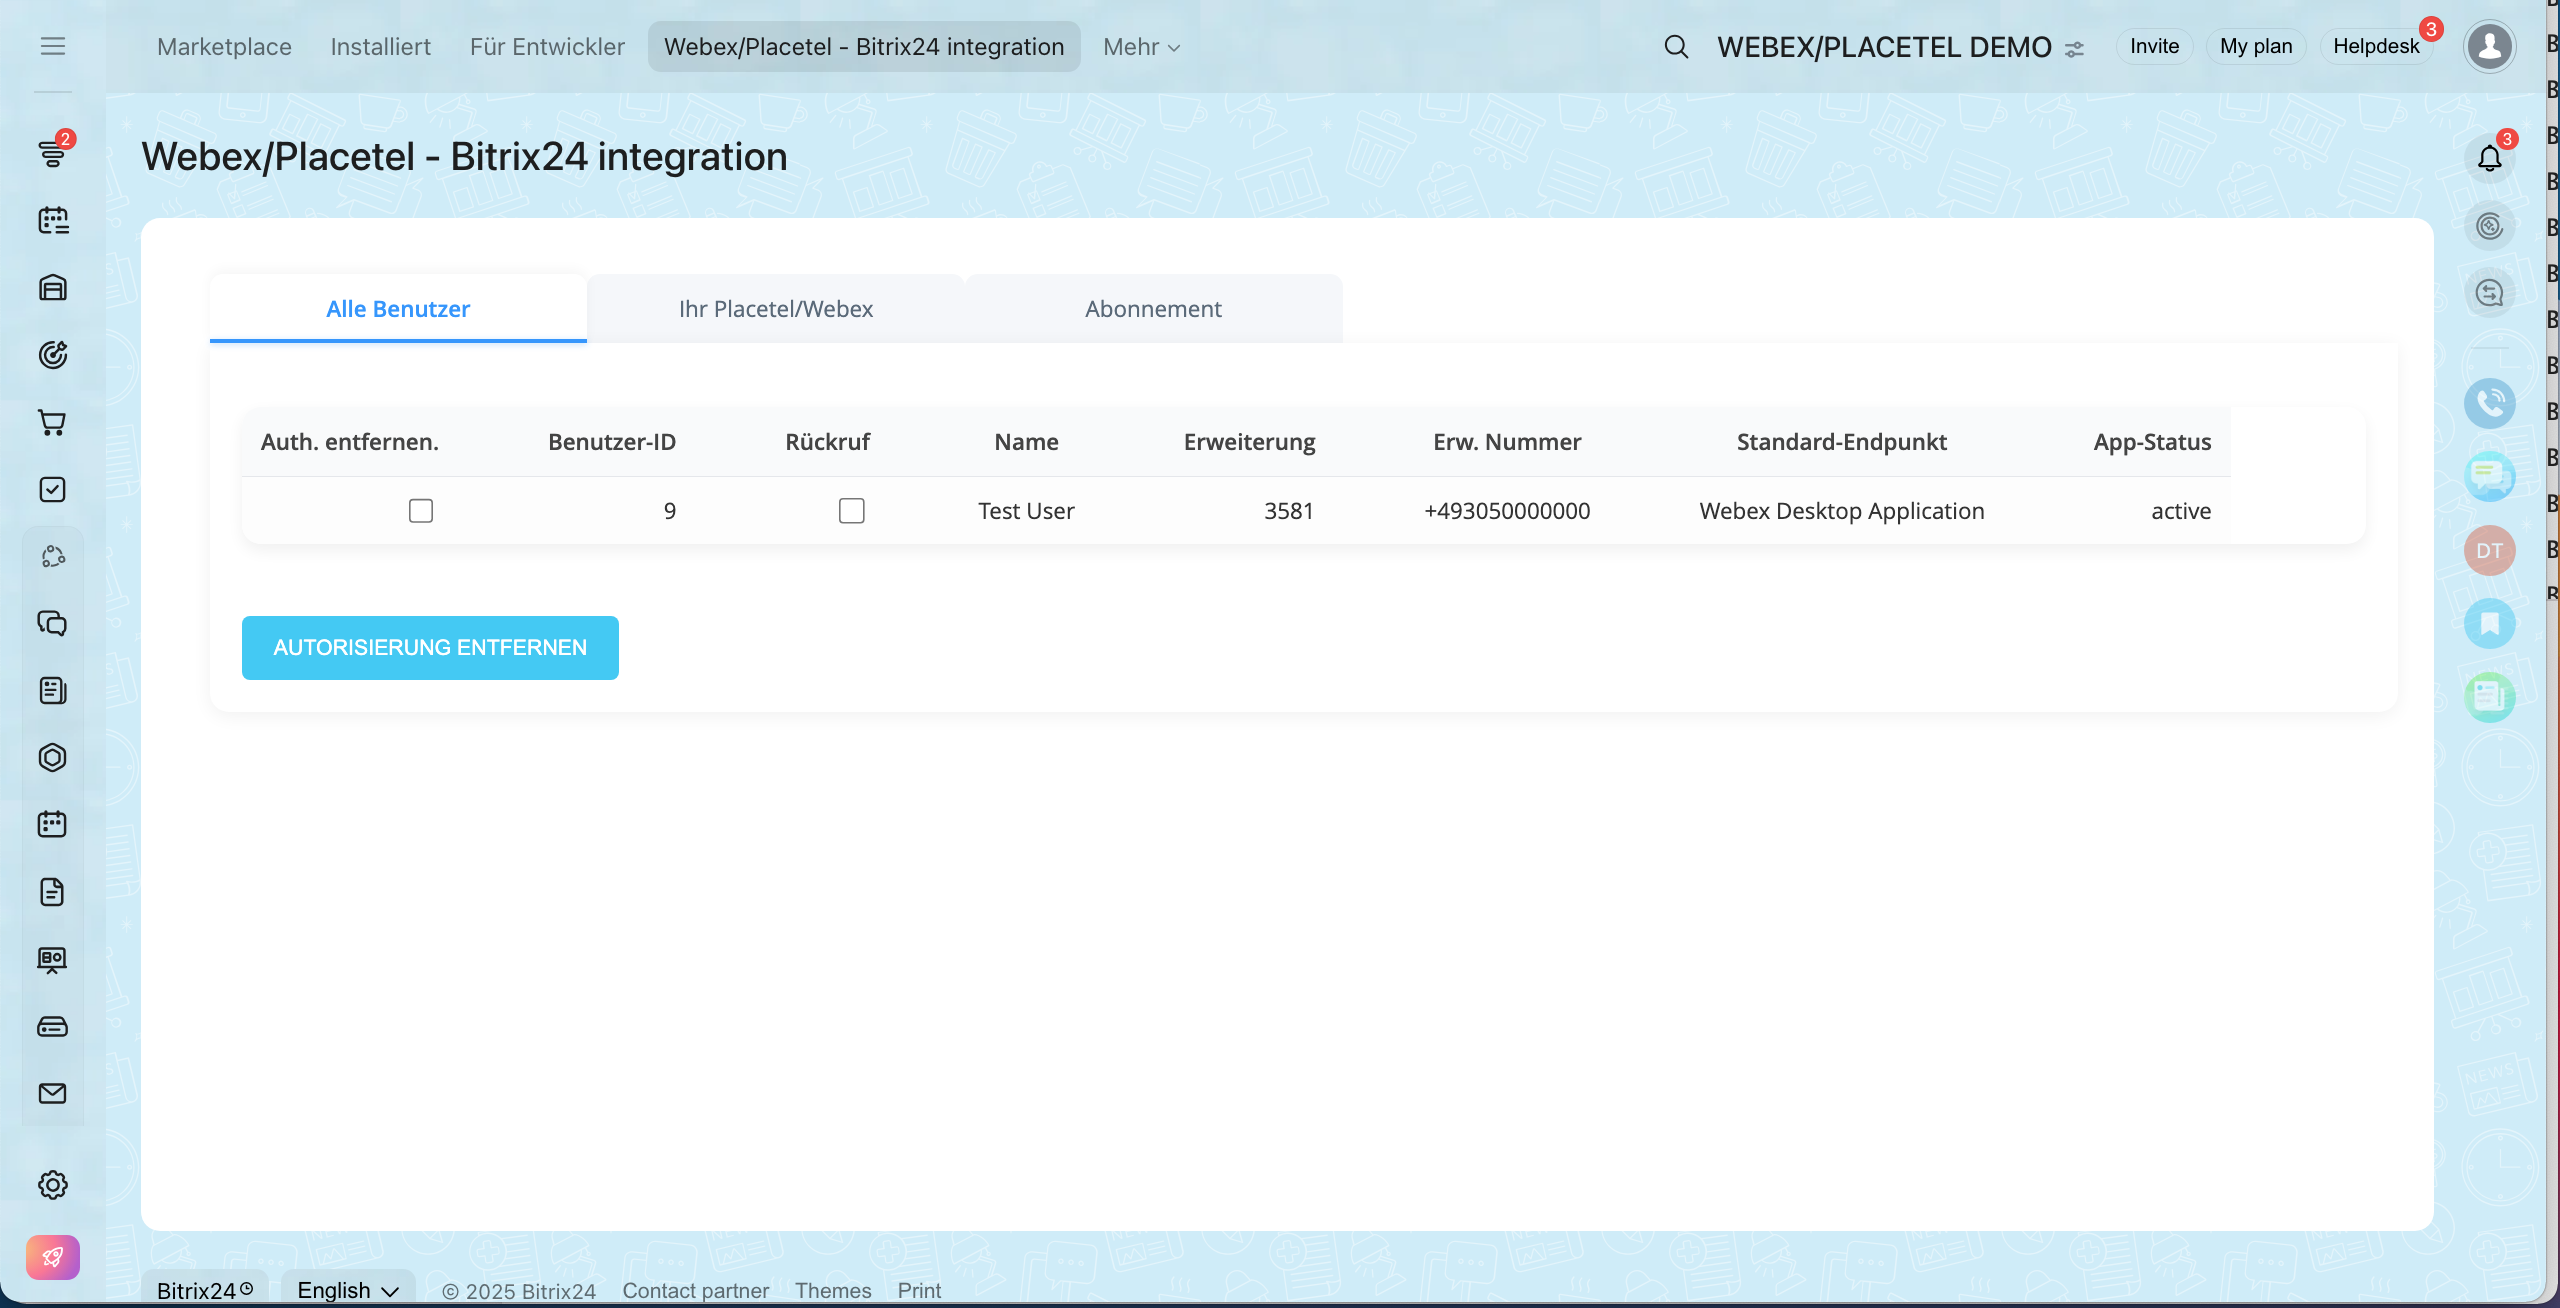Click the Bitrix24 footer menu button
Image resolution: width=2560 pixels, height=1308 pixels.
tap(205, 1290)
